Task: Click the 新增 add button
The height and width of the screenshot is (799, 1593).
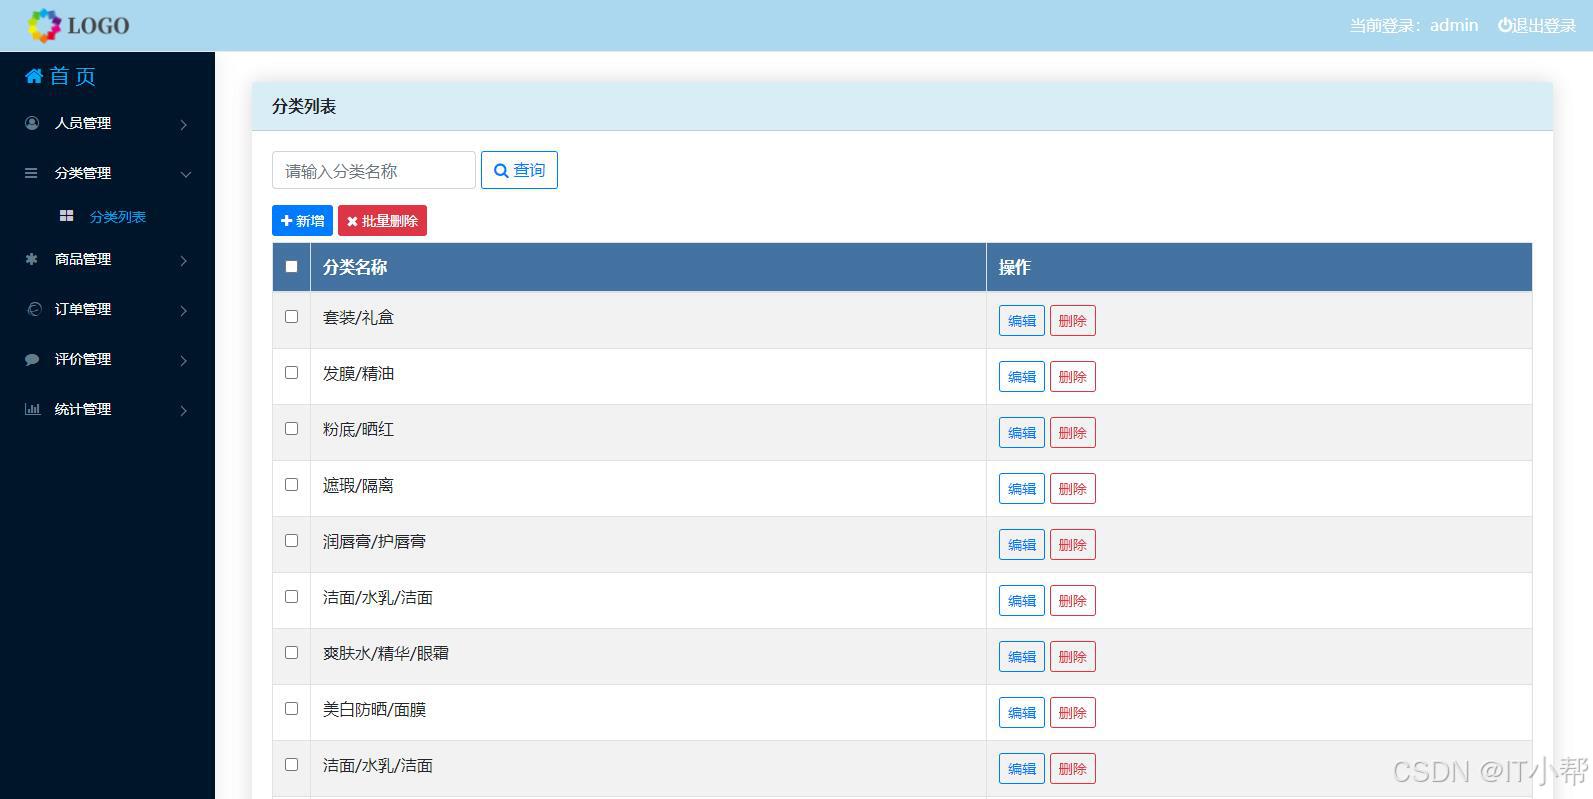Action: pos(302,221)
